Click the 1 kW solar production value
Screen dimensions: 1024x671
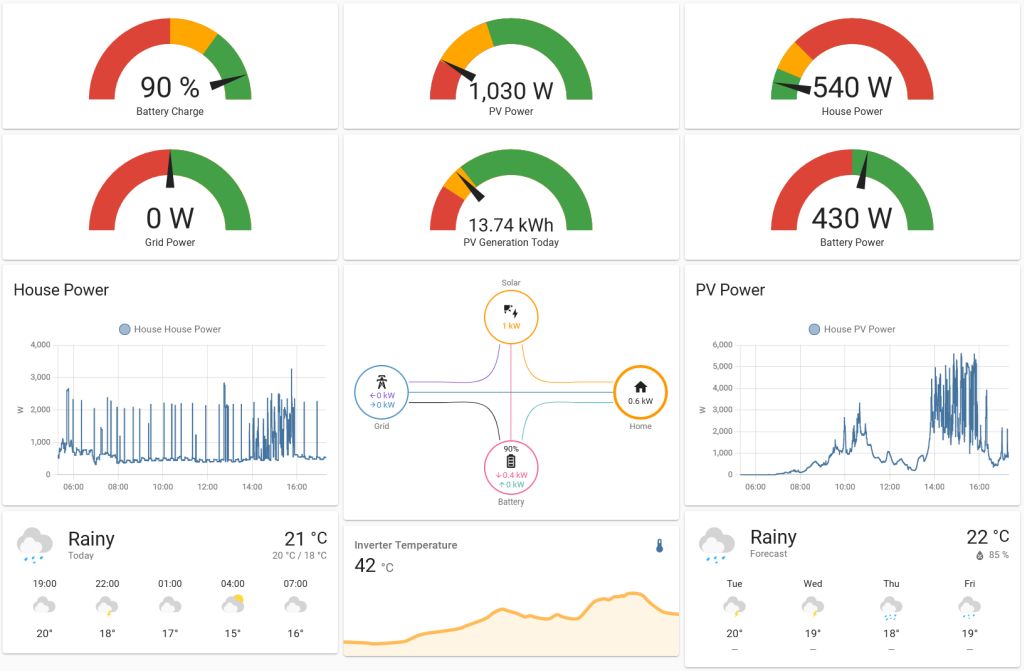click(511, 326)
